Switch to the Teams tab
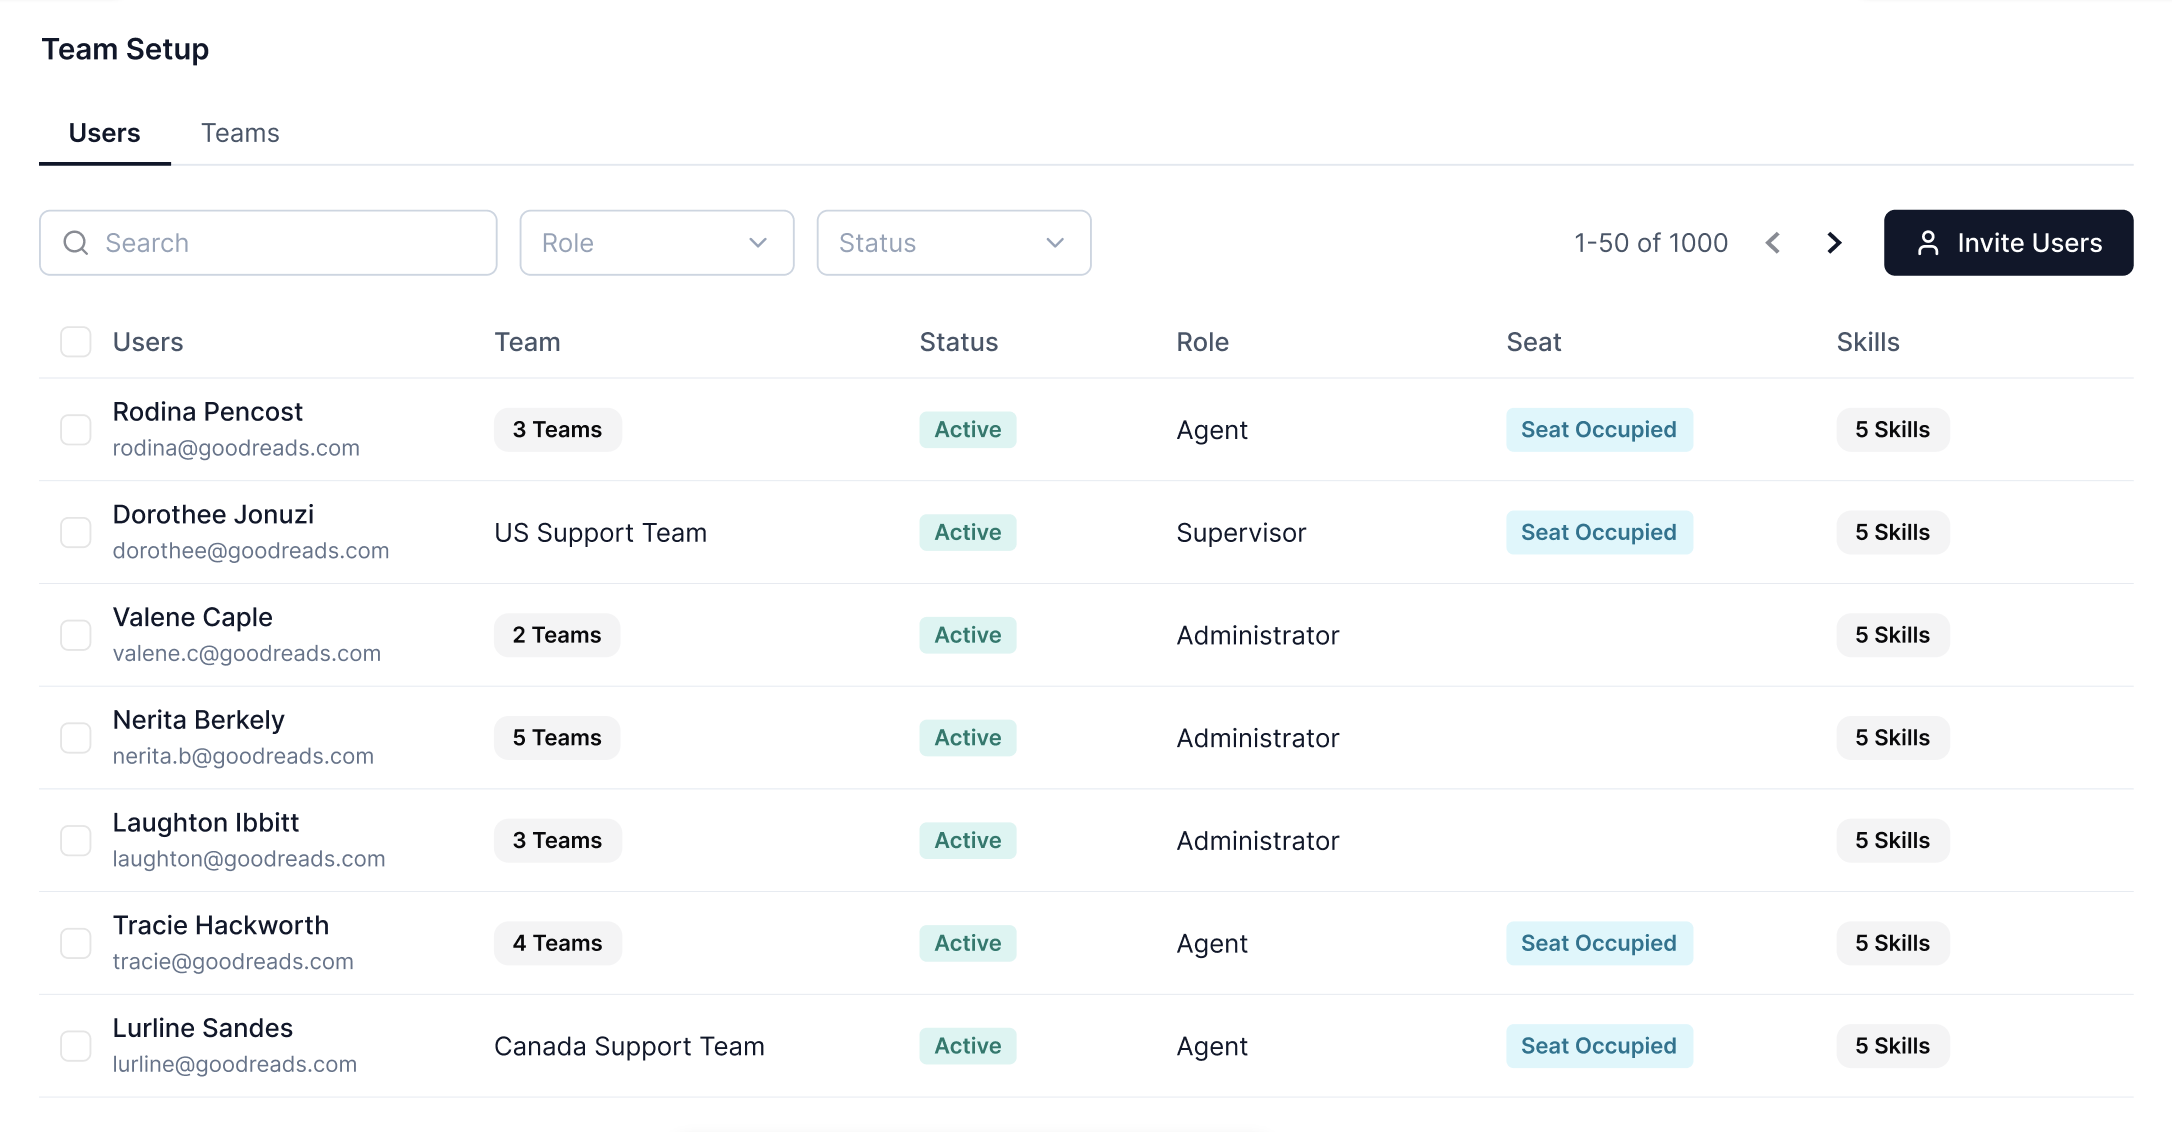Viewport: 2172px width, 1132px height. click(240, 133)
